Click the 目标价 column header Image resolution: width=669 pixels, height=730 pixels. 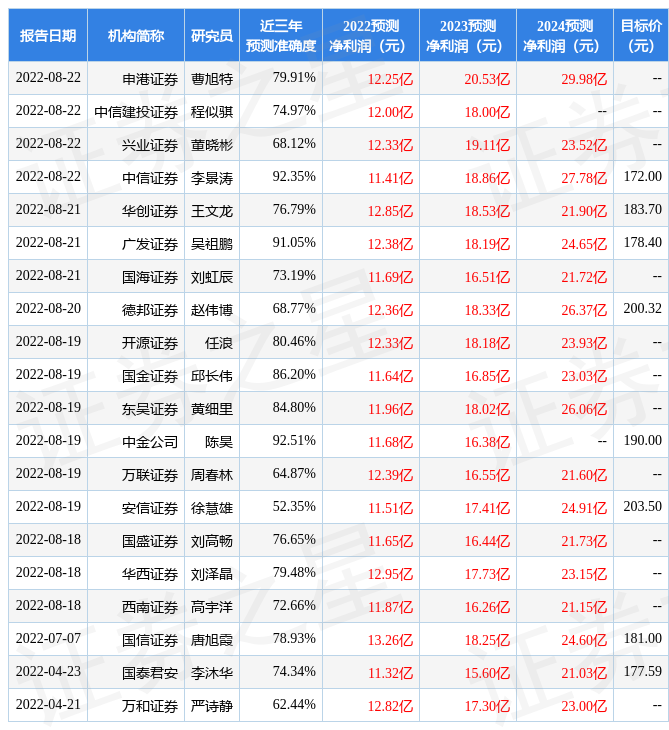[641, 35]
